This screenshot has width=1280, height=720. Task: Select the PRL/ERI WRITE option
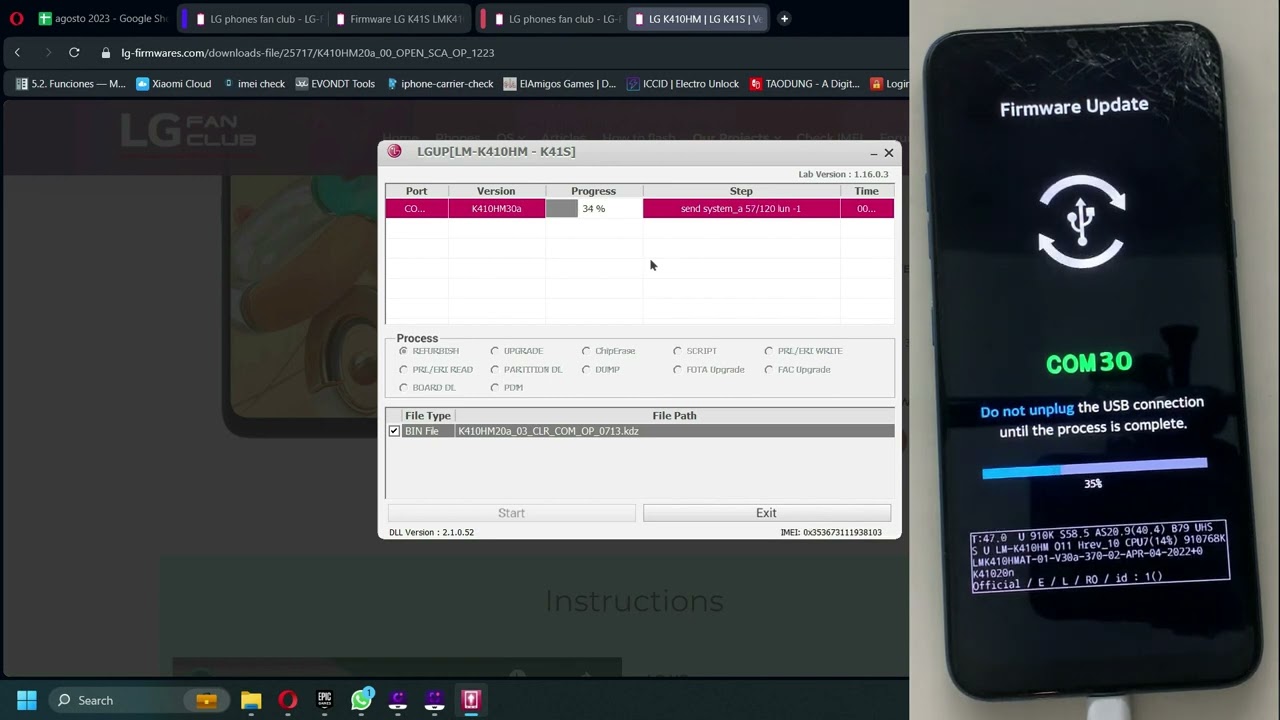coord(803,351)
